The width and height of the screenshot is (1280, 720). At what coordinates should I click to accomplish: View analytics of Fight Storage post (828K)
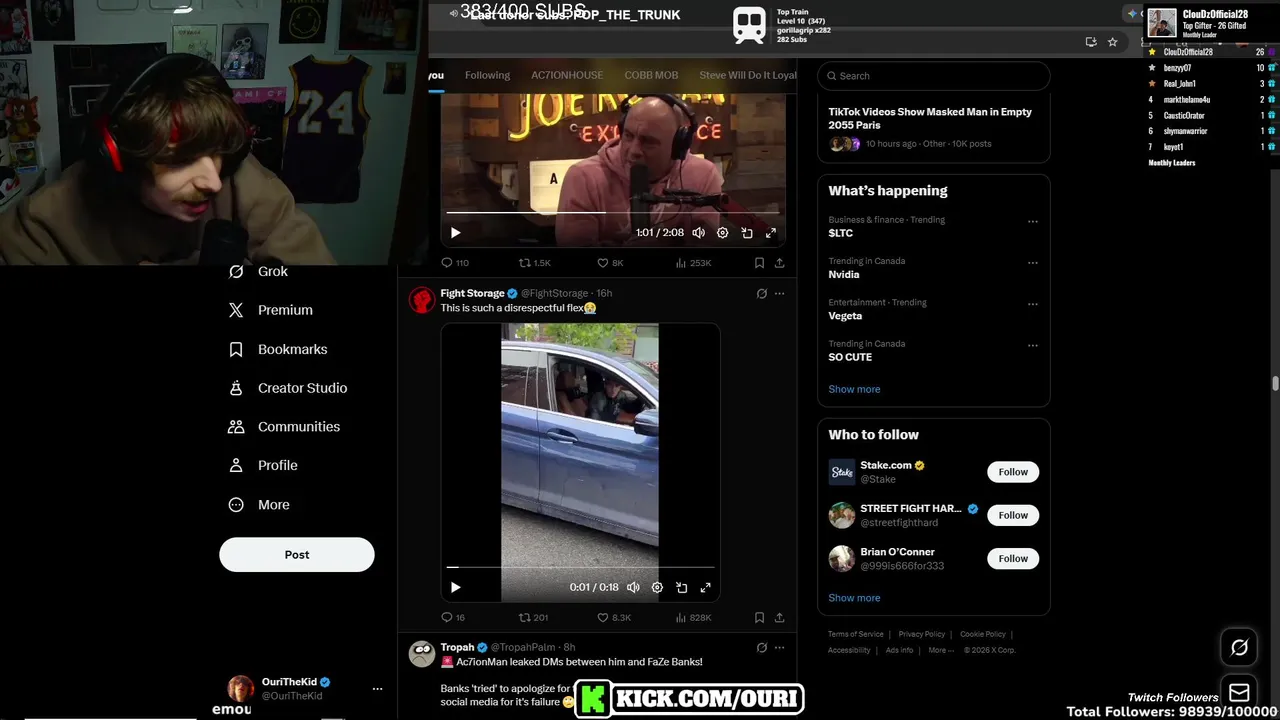[693, 618]
